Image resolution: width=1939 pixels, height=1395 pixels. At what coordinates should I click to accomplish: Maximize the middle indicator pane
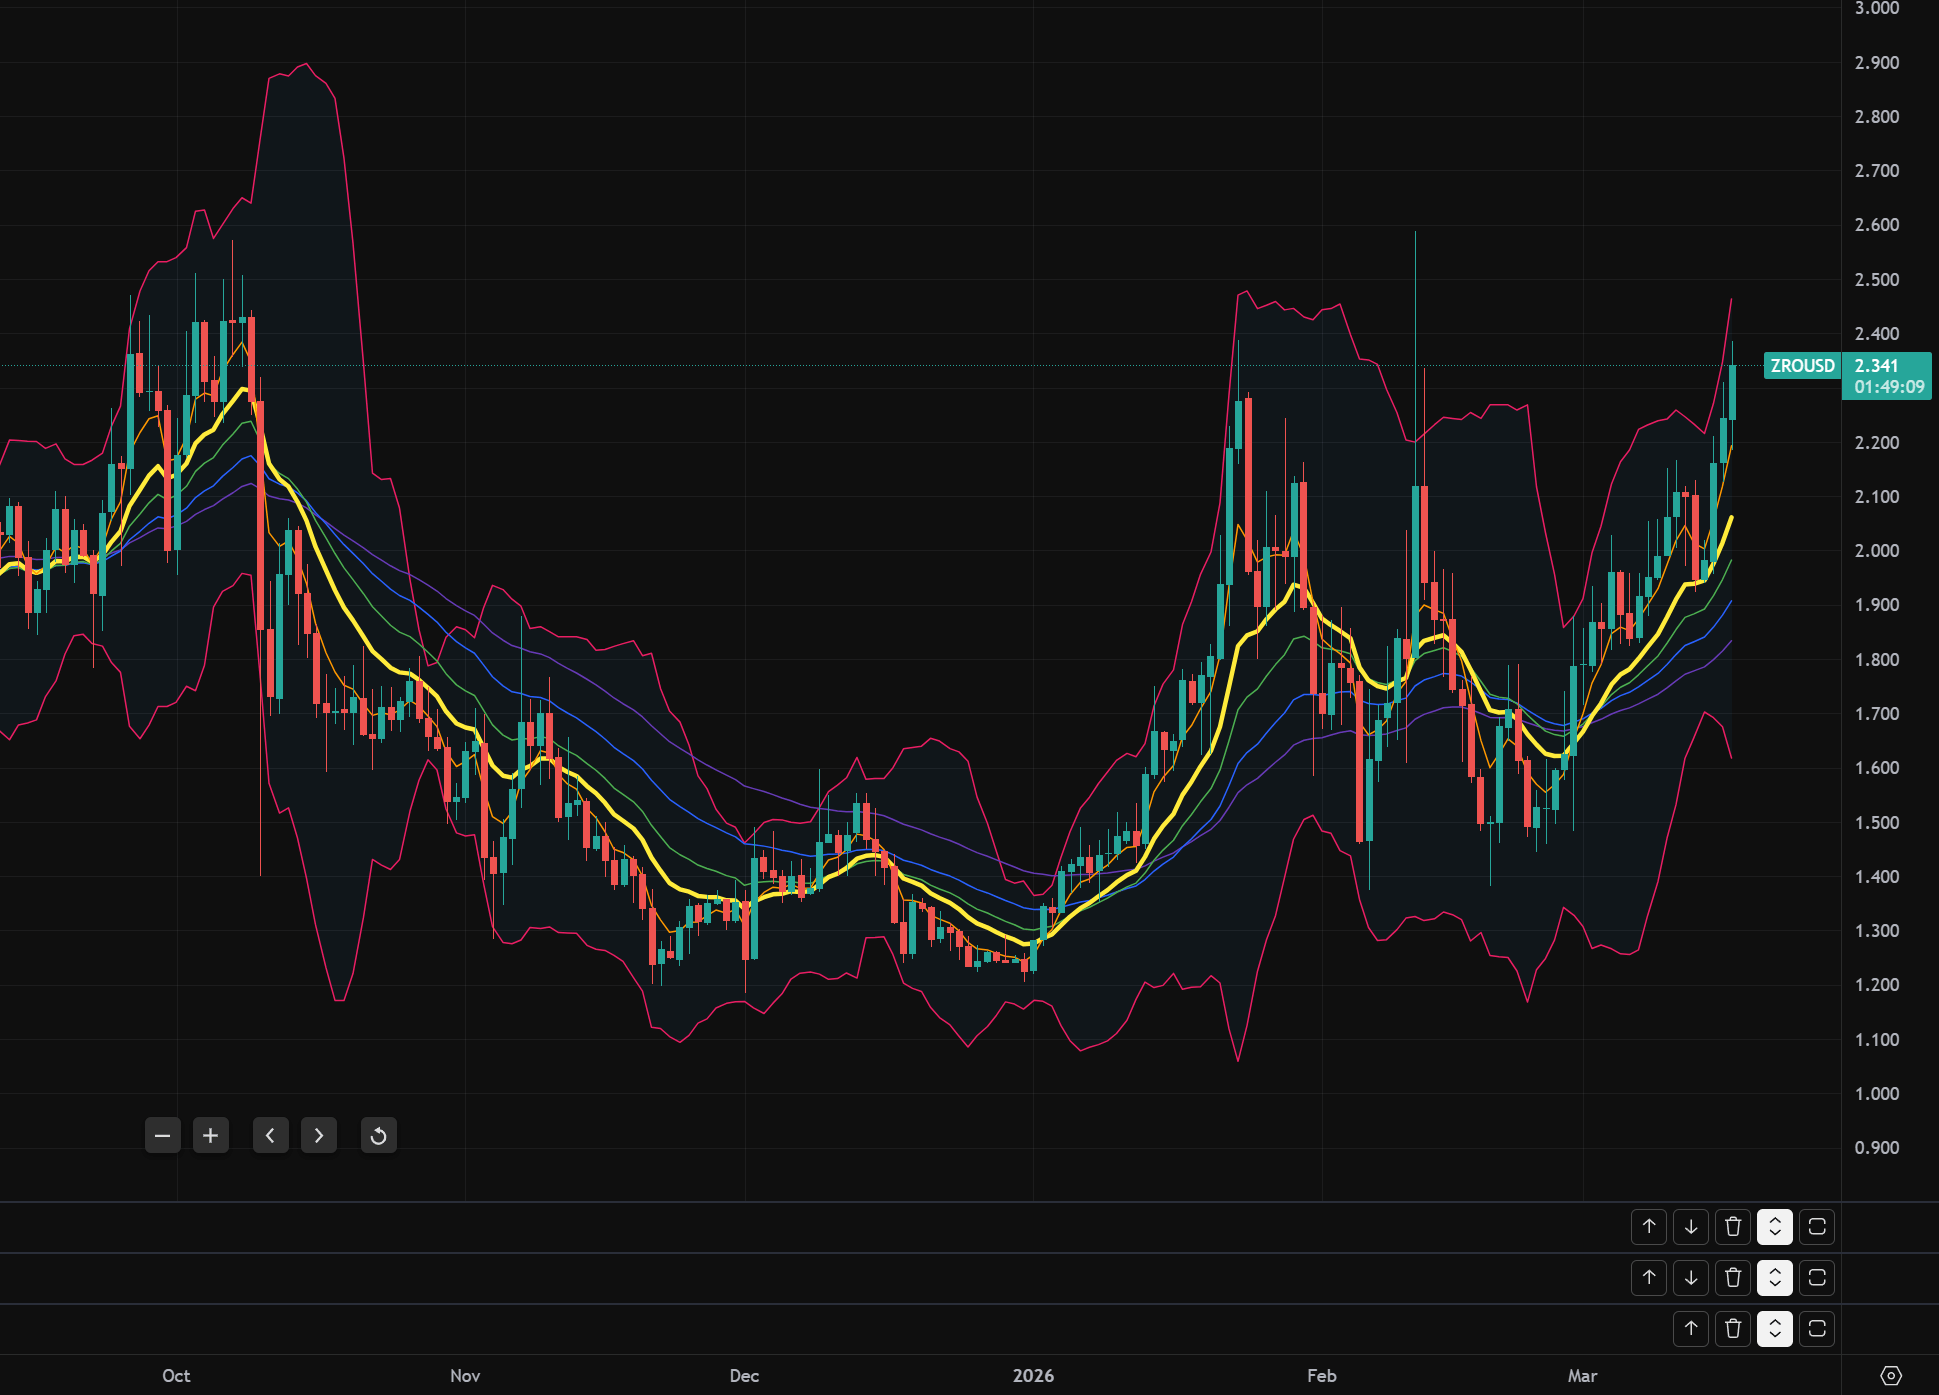click(x=1817, y=1277)
